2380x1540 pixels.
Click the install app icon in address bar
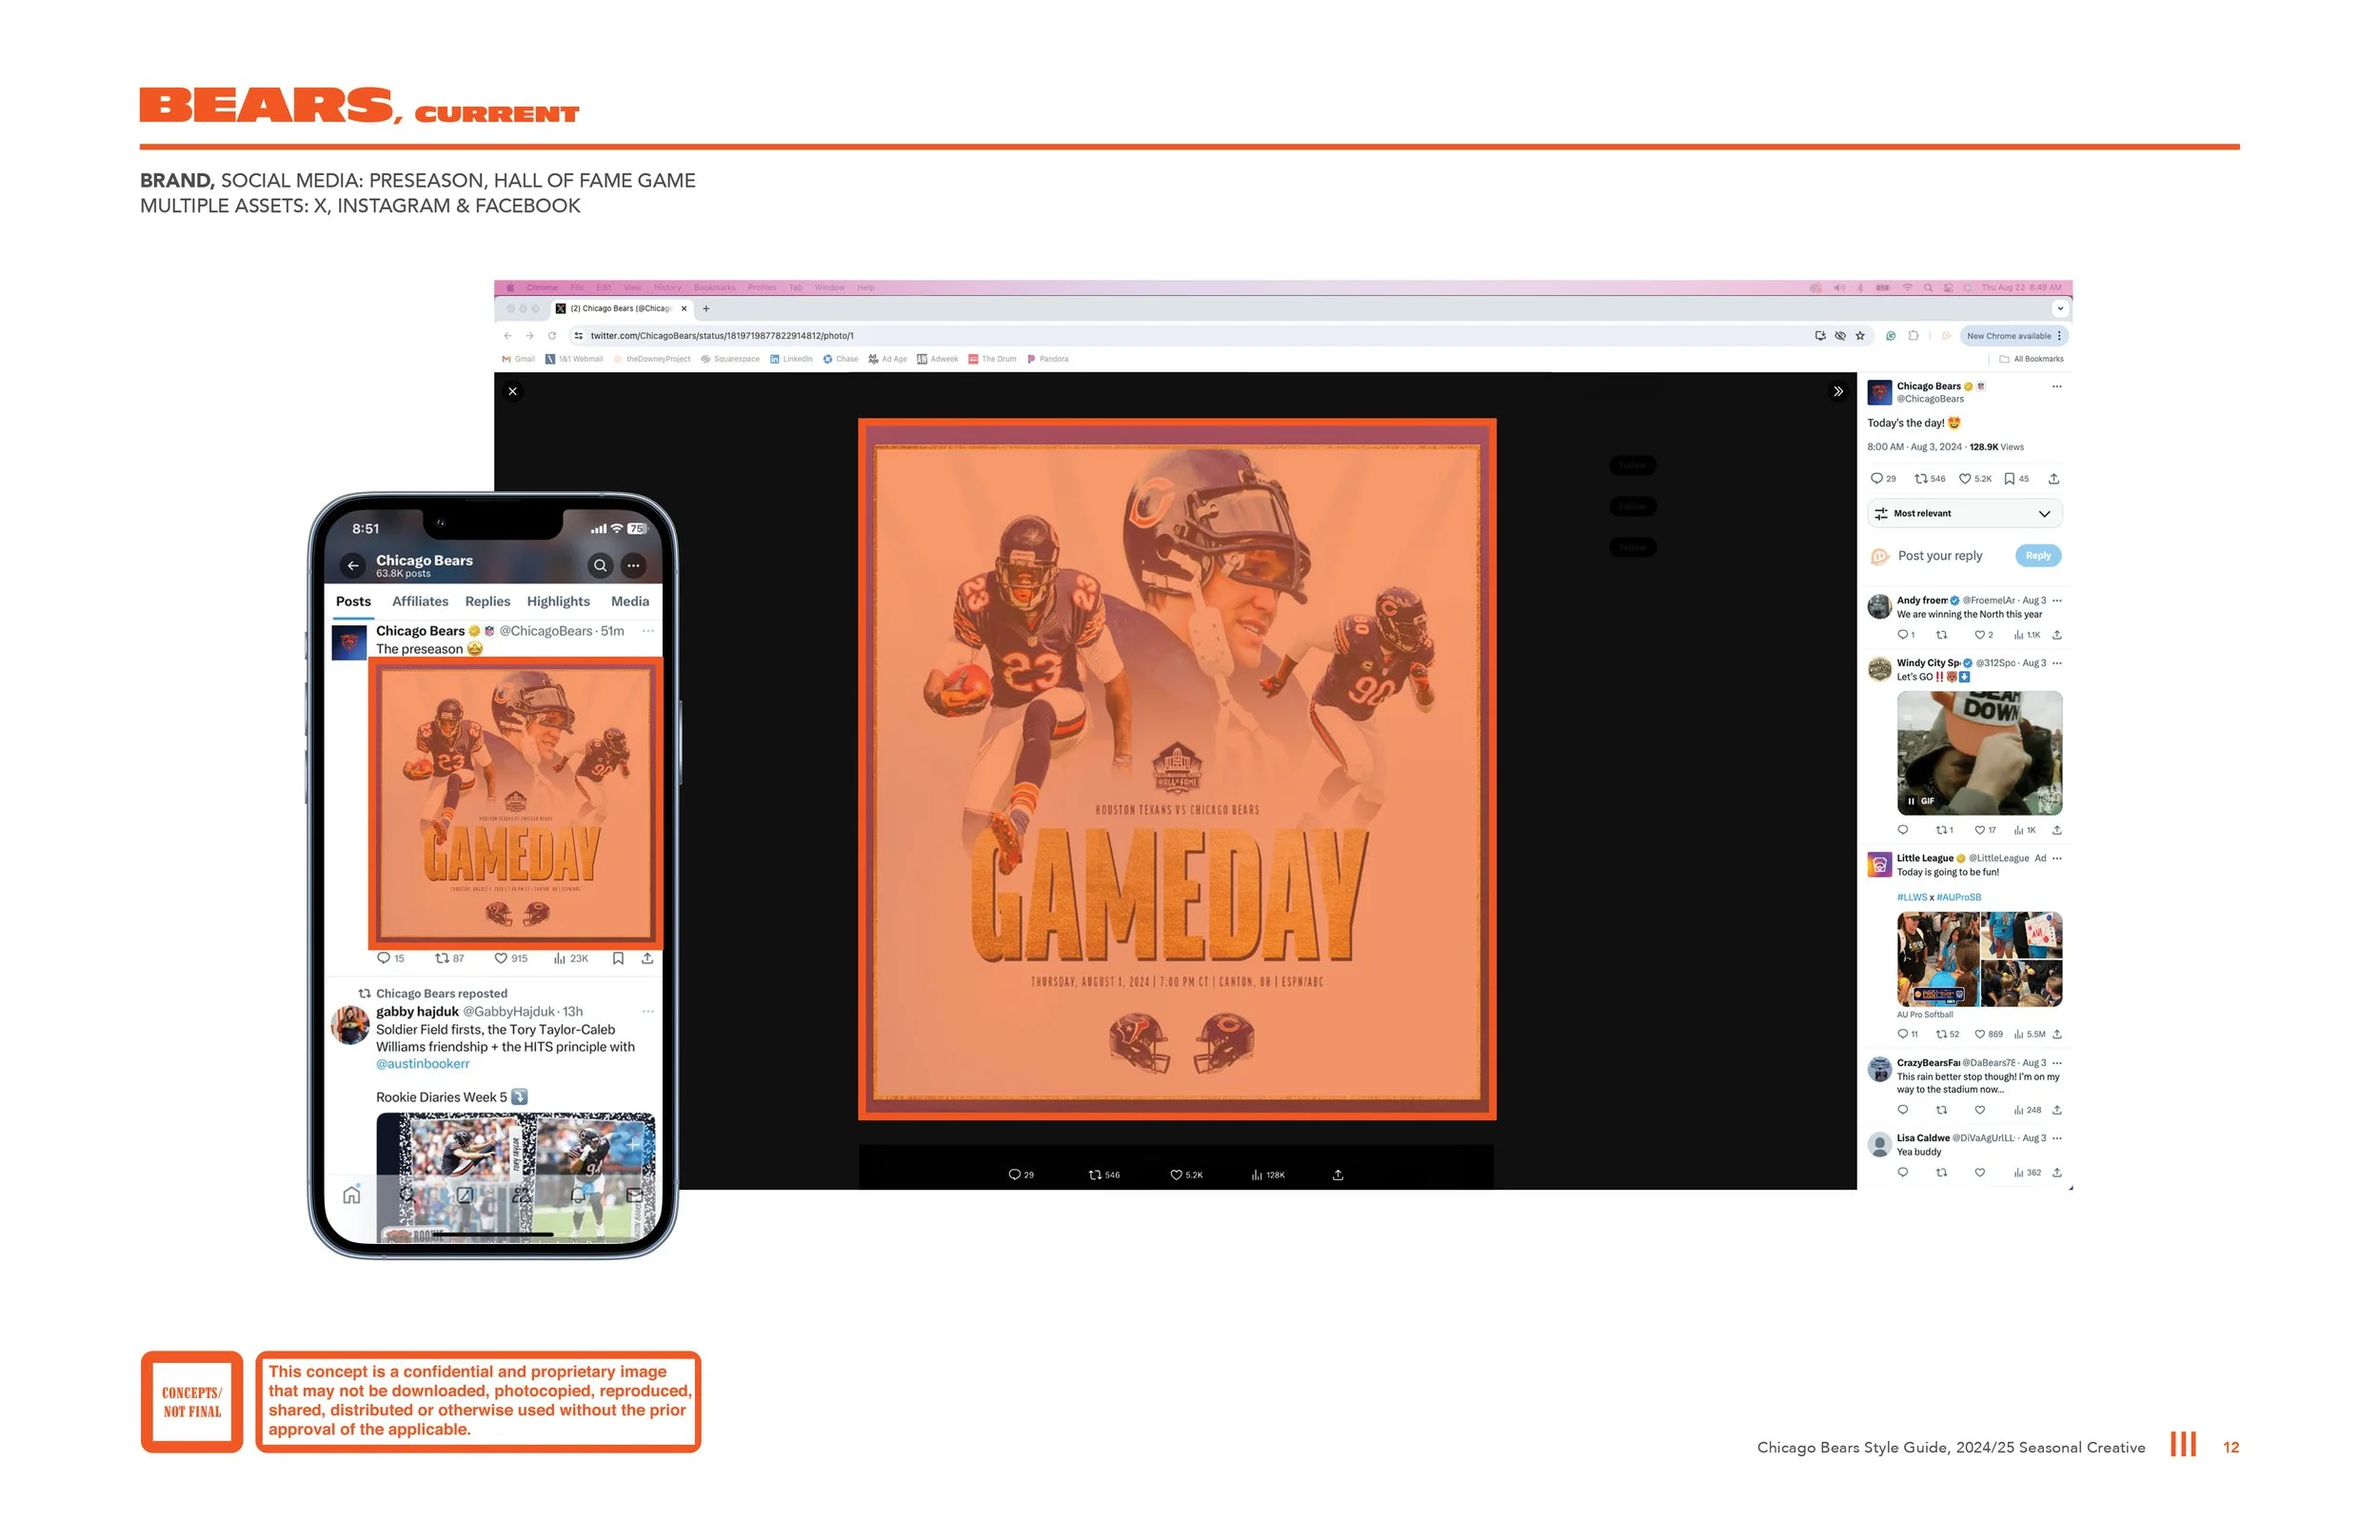tap(1820, 336)
